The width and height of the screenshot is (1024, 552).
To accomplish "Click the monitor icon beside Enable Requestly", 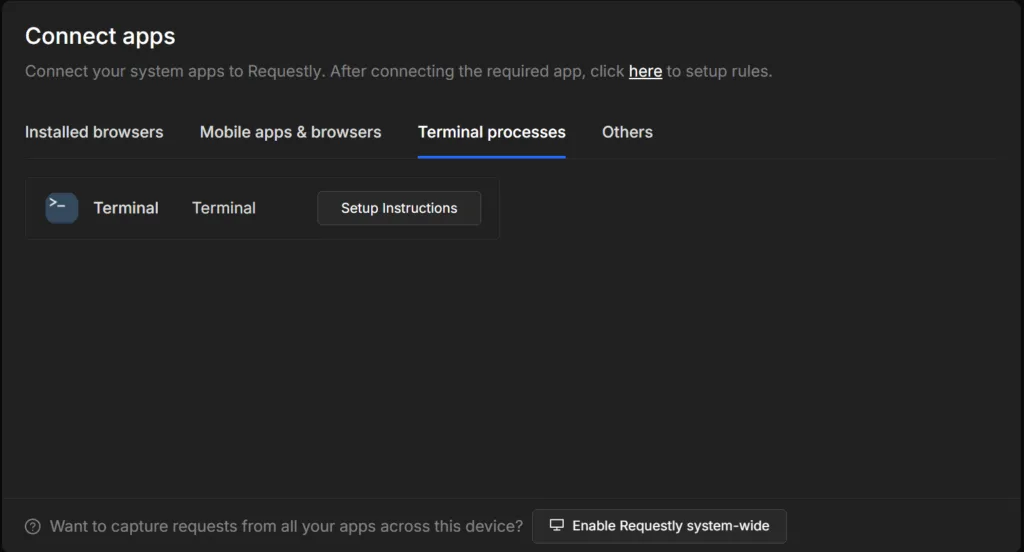I will [x=556, y=525].
